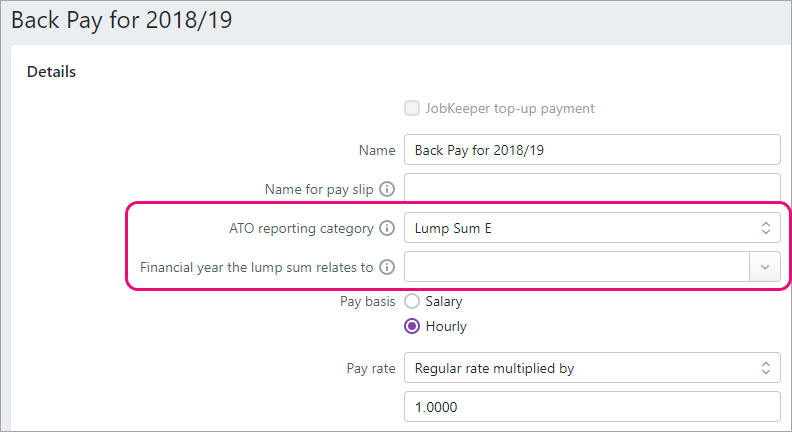
Task: Click the 1.0000 multiplier input field
Action: point(591,407)
